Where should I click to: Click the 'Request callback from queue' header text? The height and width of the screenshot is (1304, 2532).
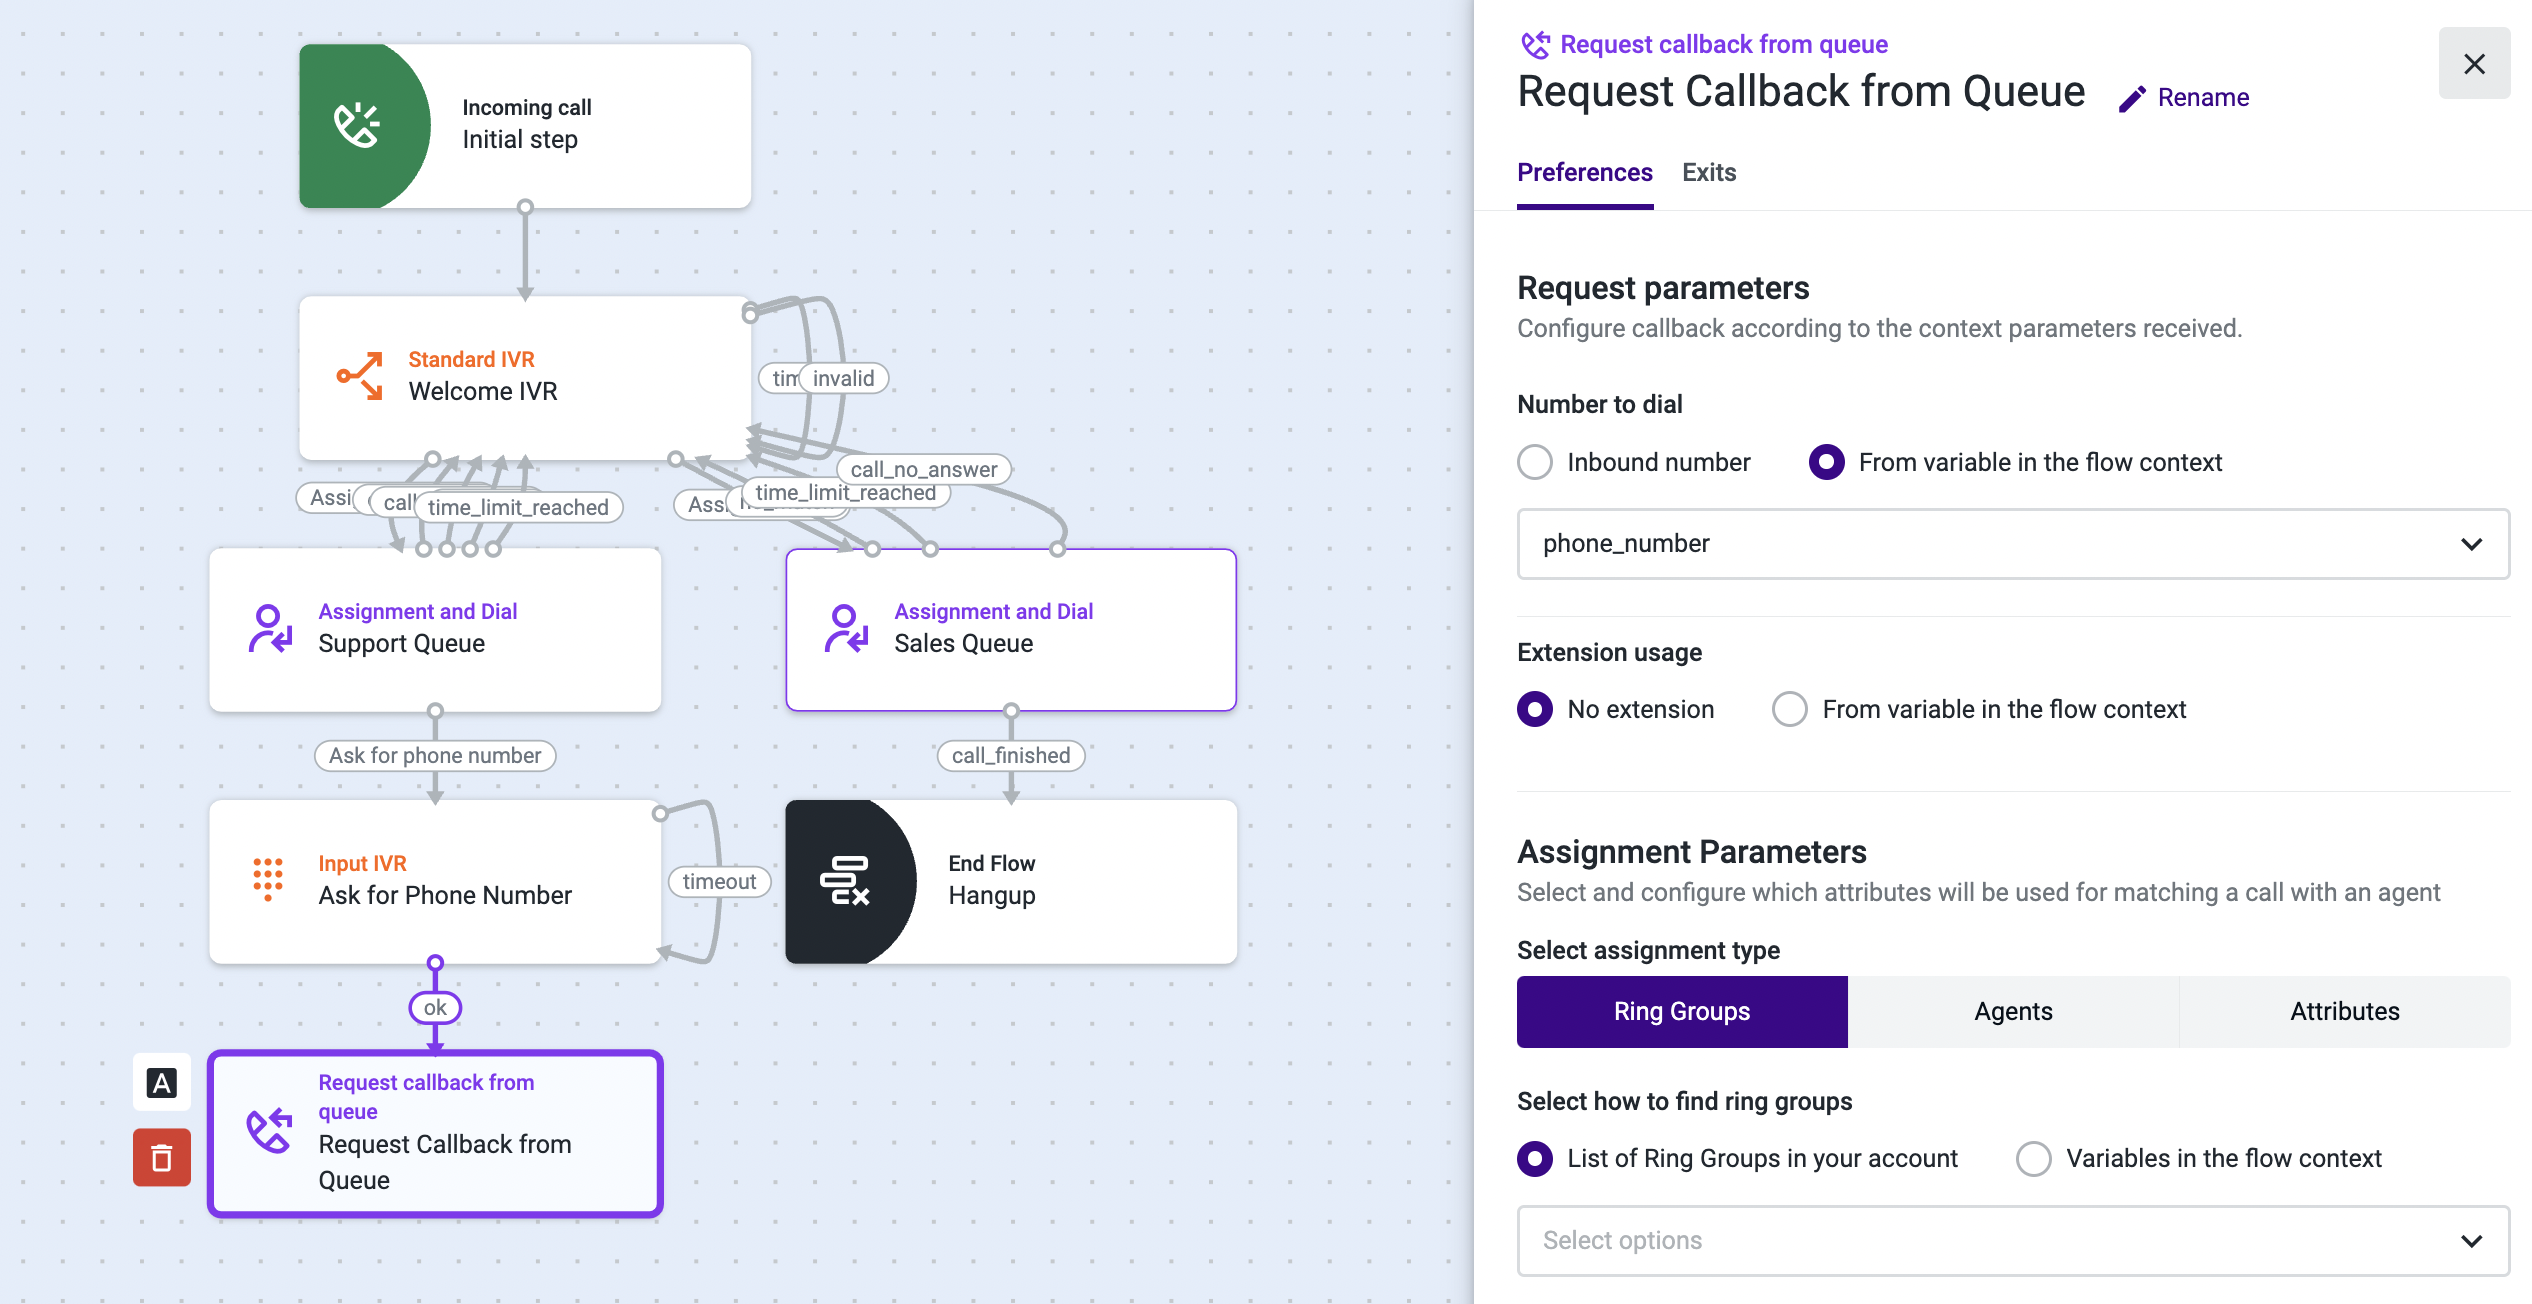(1724, 45)
